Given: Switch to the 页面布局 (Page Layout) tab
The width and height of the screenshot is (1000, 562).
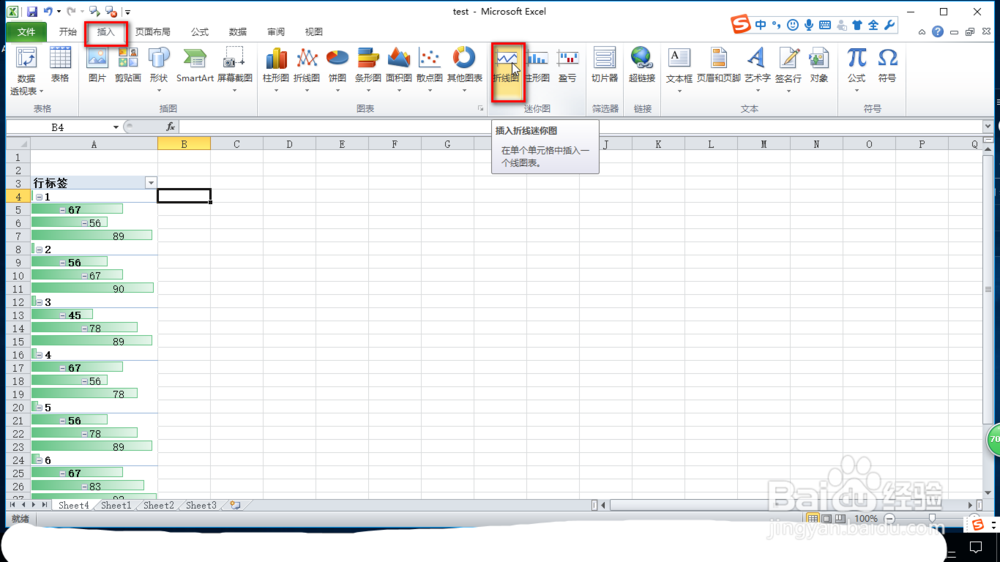Looking at the screenshot, I should 152,32.
